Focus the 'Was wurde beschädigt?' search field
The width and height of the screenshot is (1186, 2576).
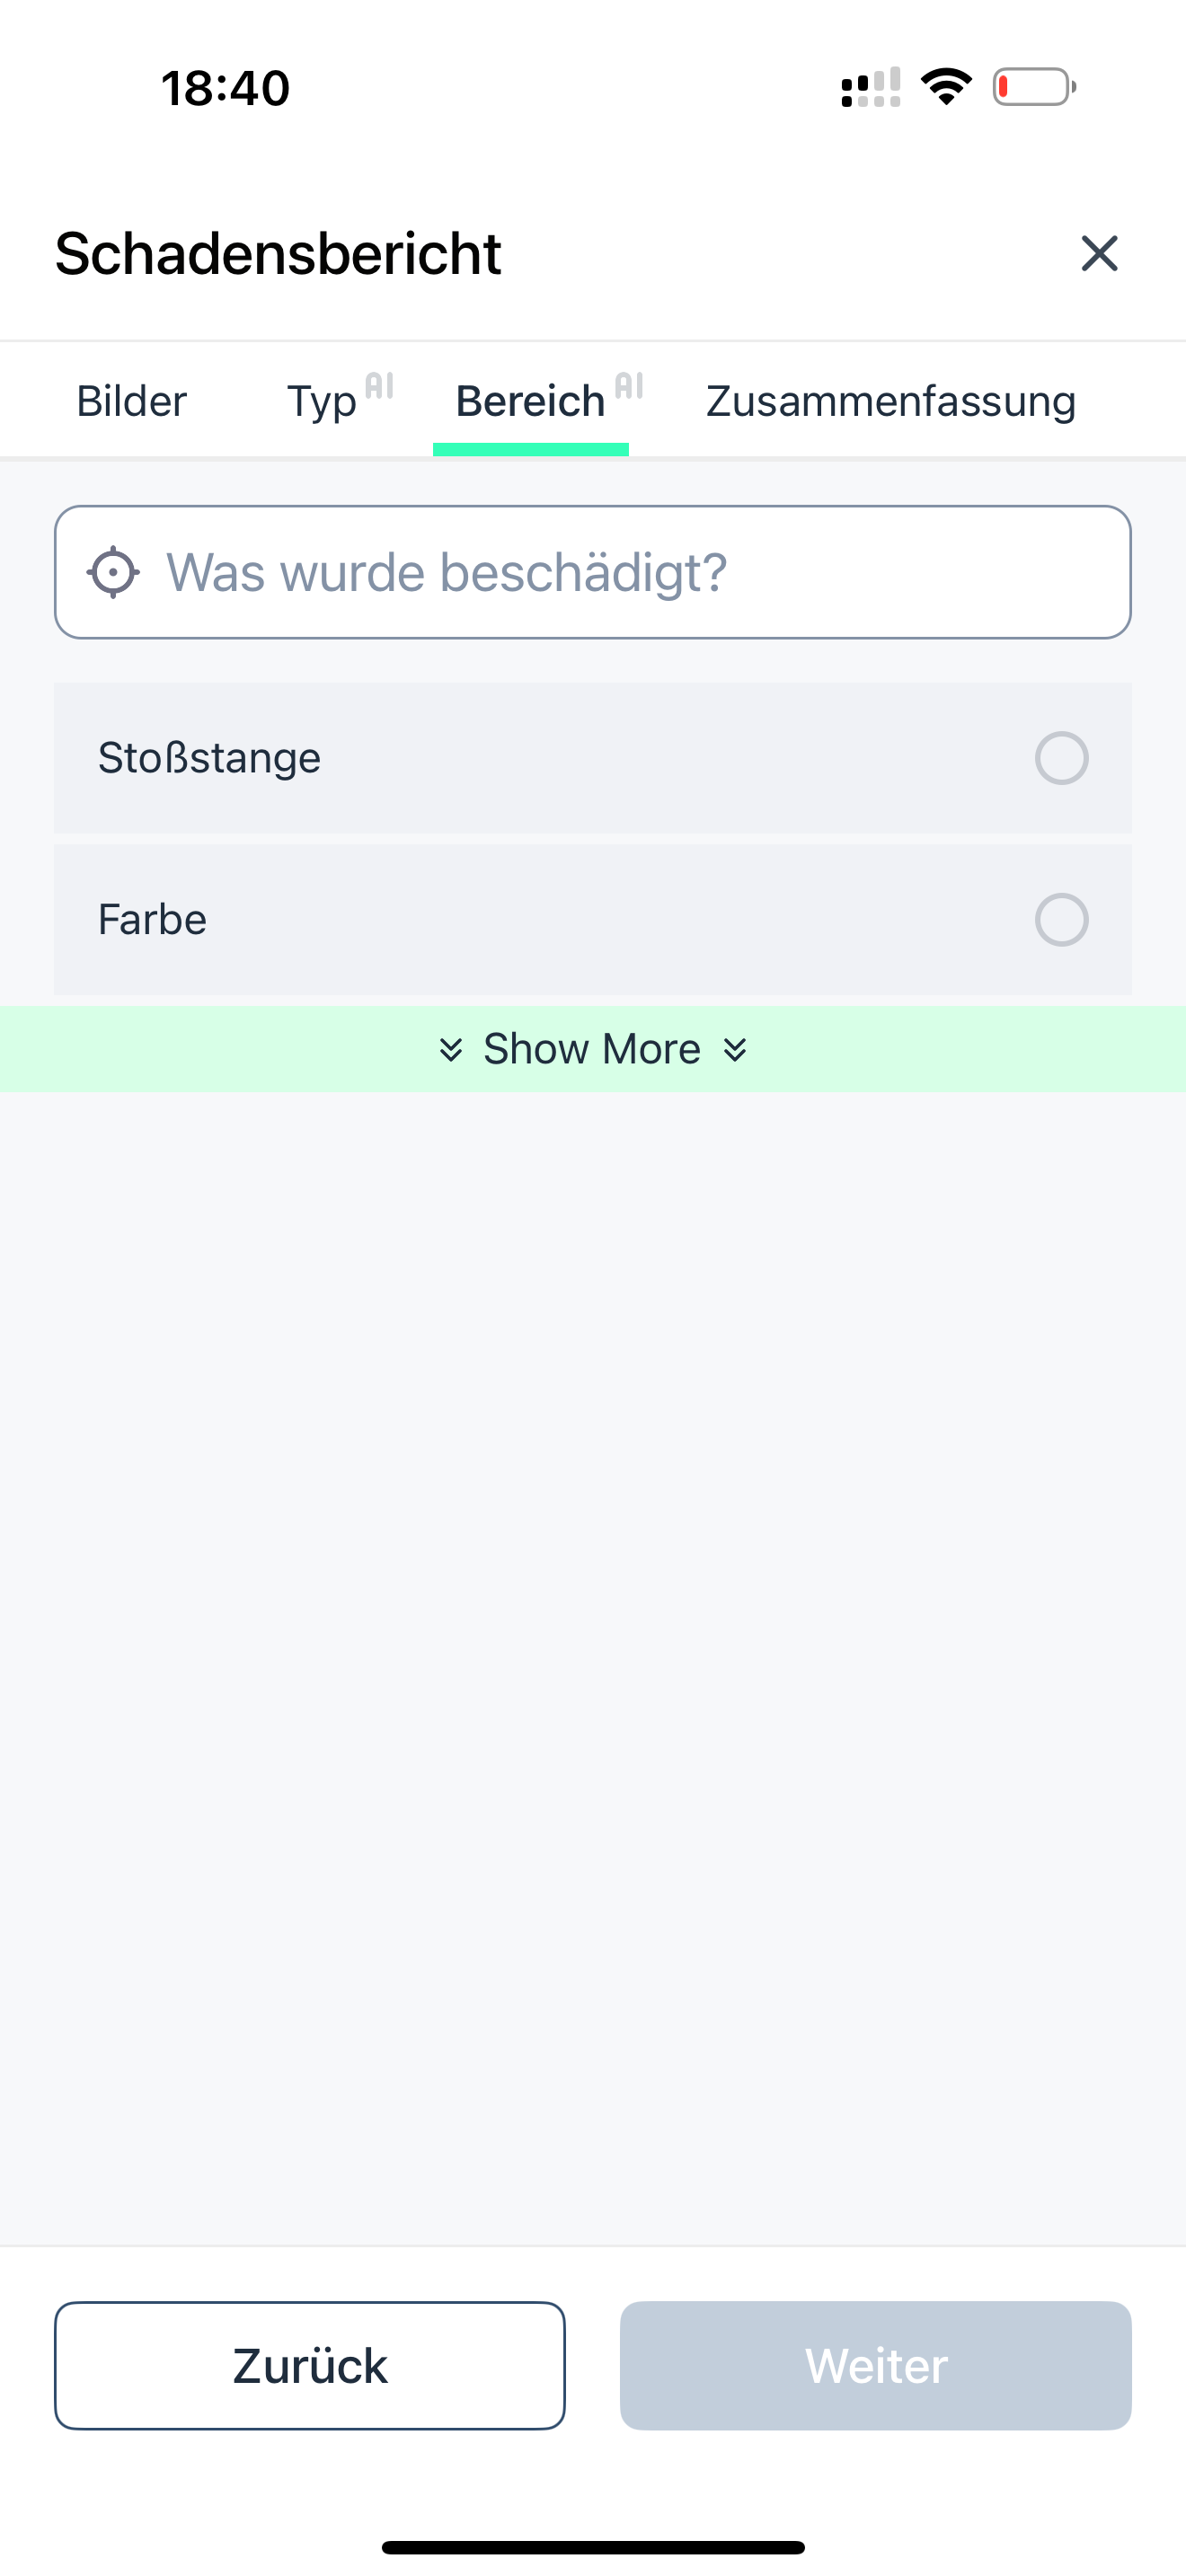point(593,572)
